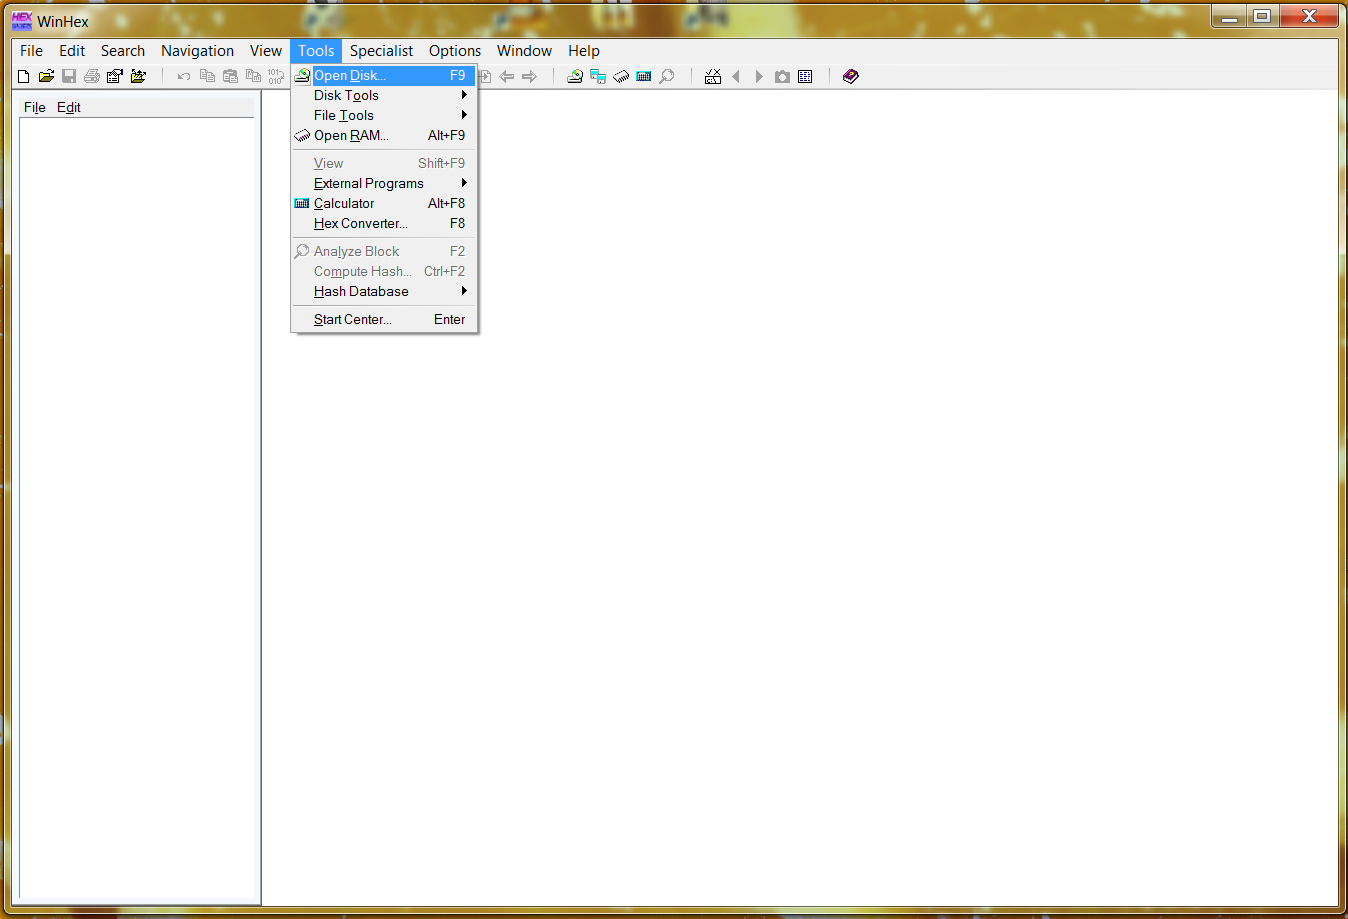Click the Open RAM chip toolbar icon
Viewport: 1348px width, 919px height.
click(621, 76)
